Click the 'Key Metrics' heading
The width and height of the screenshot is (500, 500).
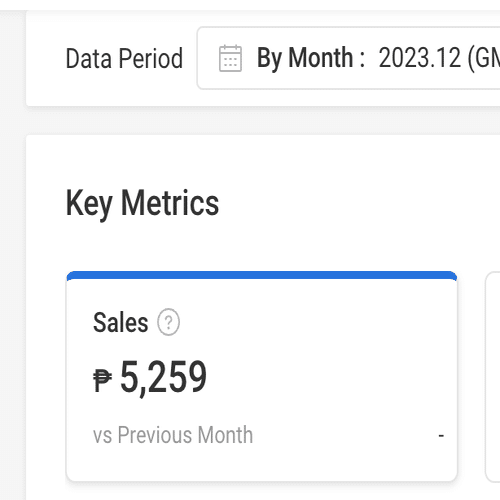[142, 203]
